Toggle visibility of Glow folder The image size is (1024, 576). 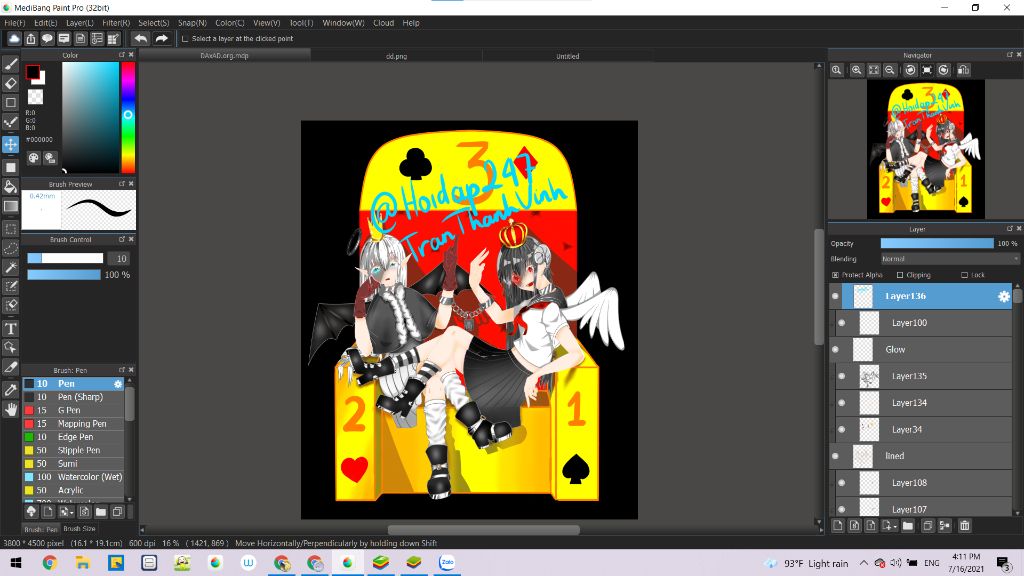tap(835, 349)
